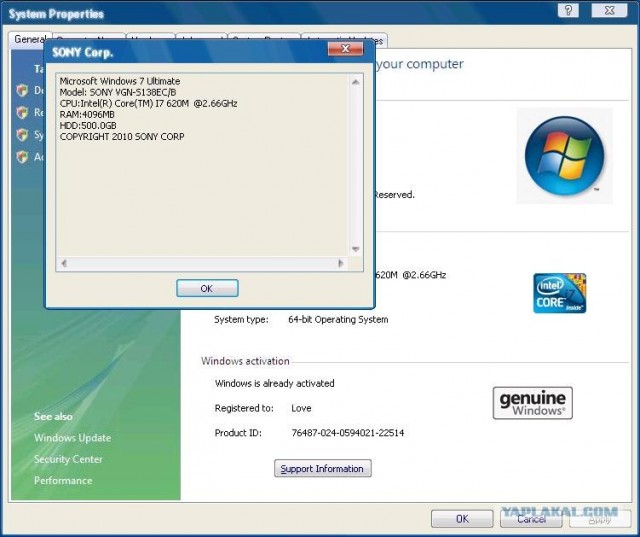
Task: Close the SONY Corp. dialog
Action: (x=345, y=49)
